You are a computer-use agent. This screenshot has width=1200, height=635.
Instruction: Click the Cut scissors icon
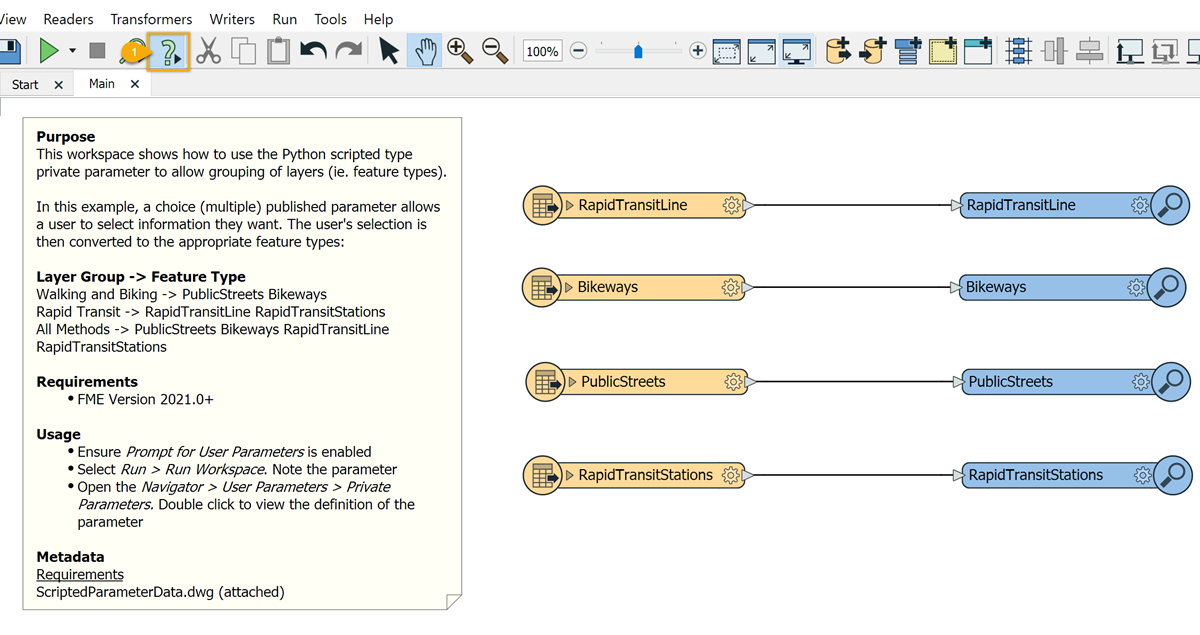point(208,51)
